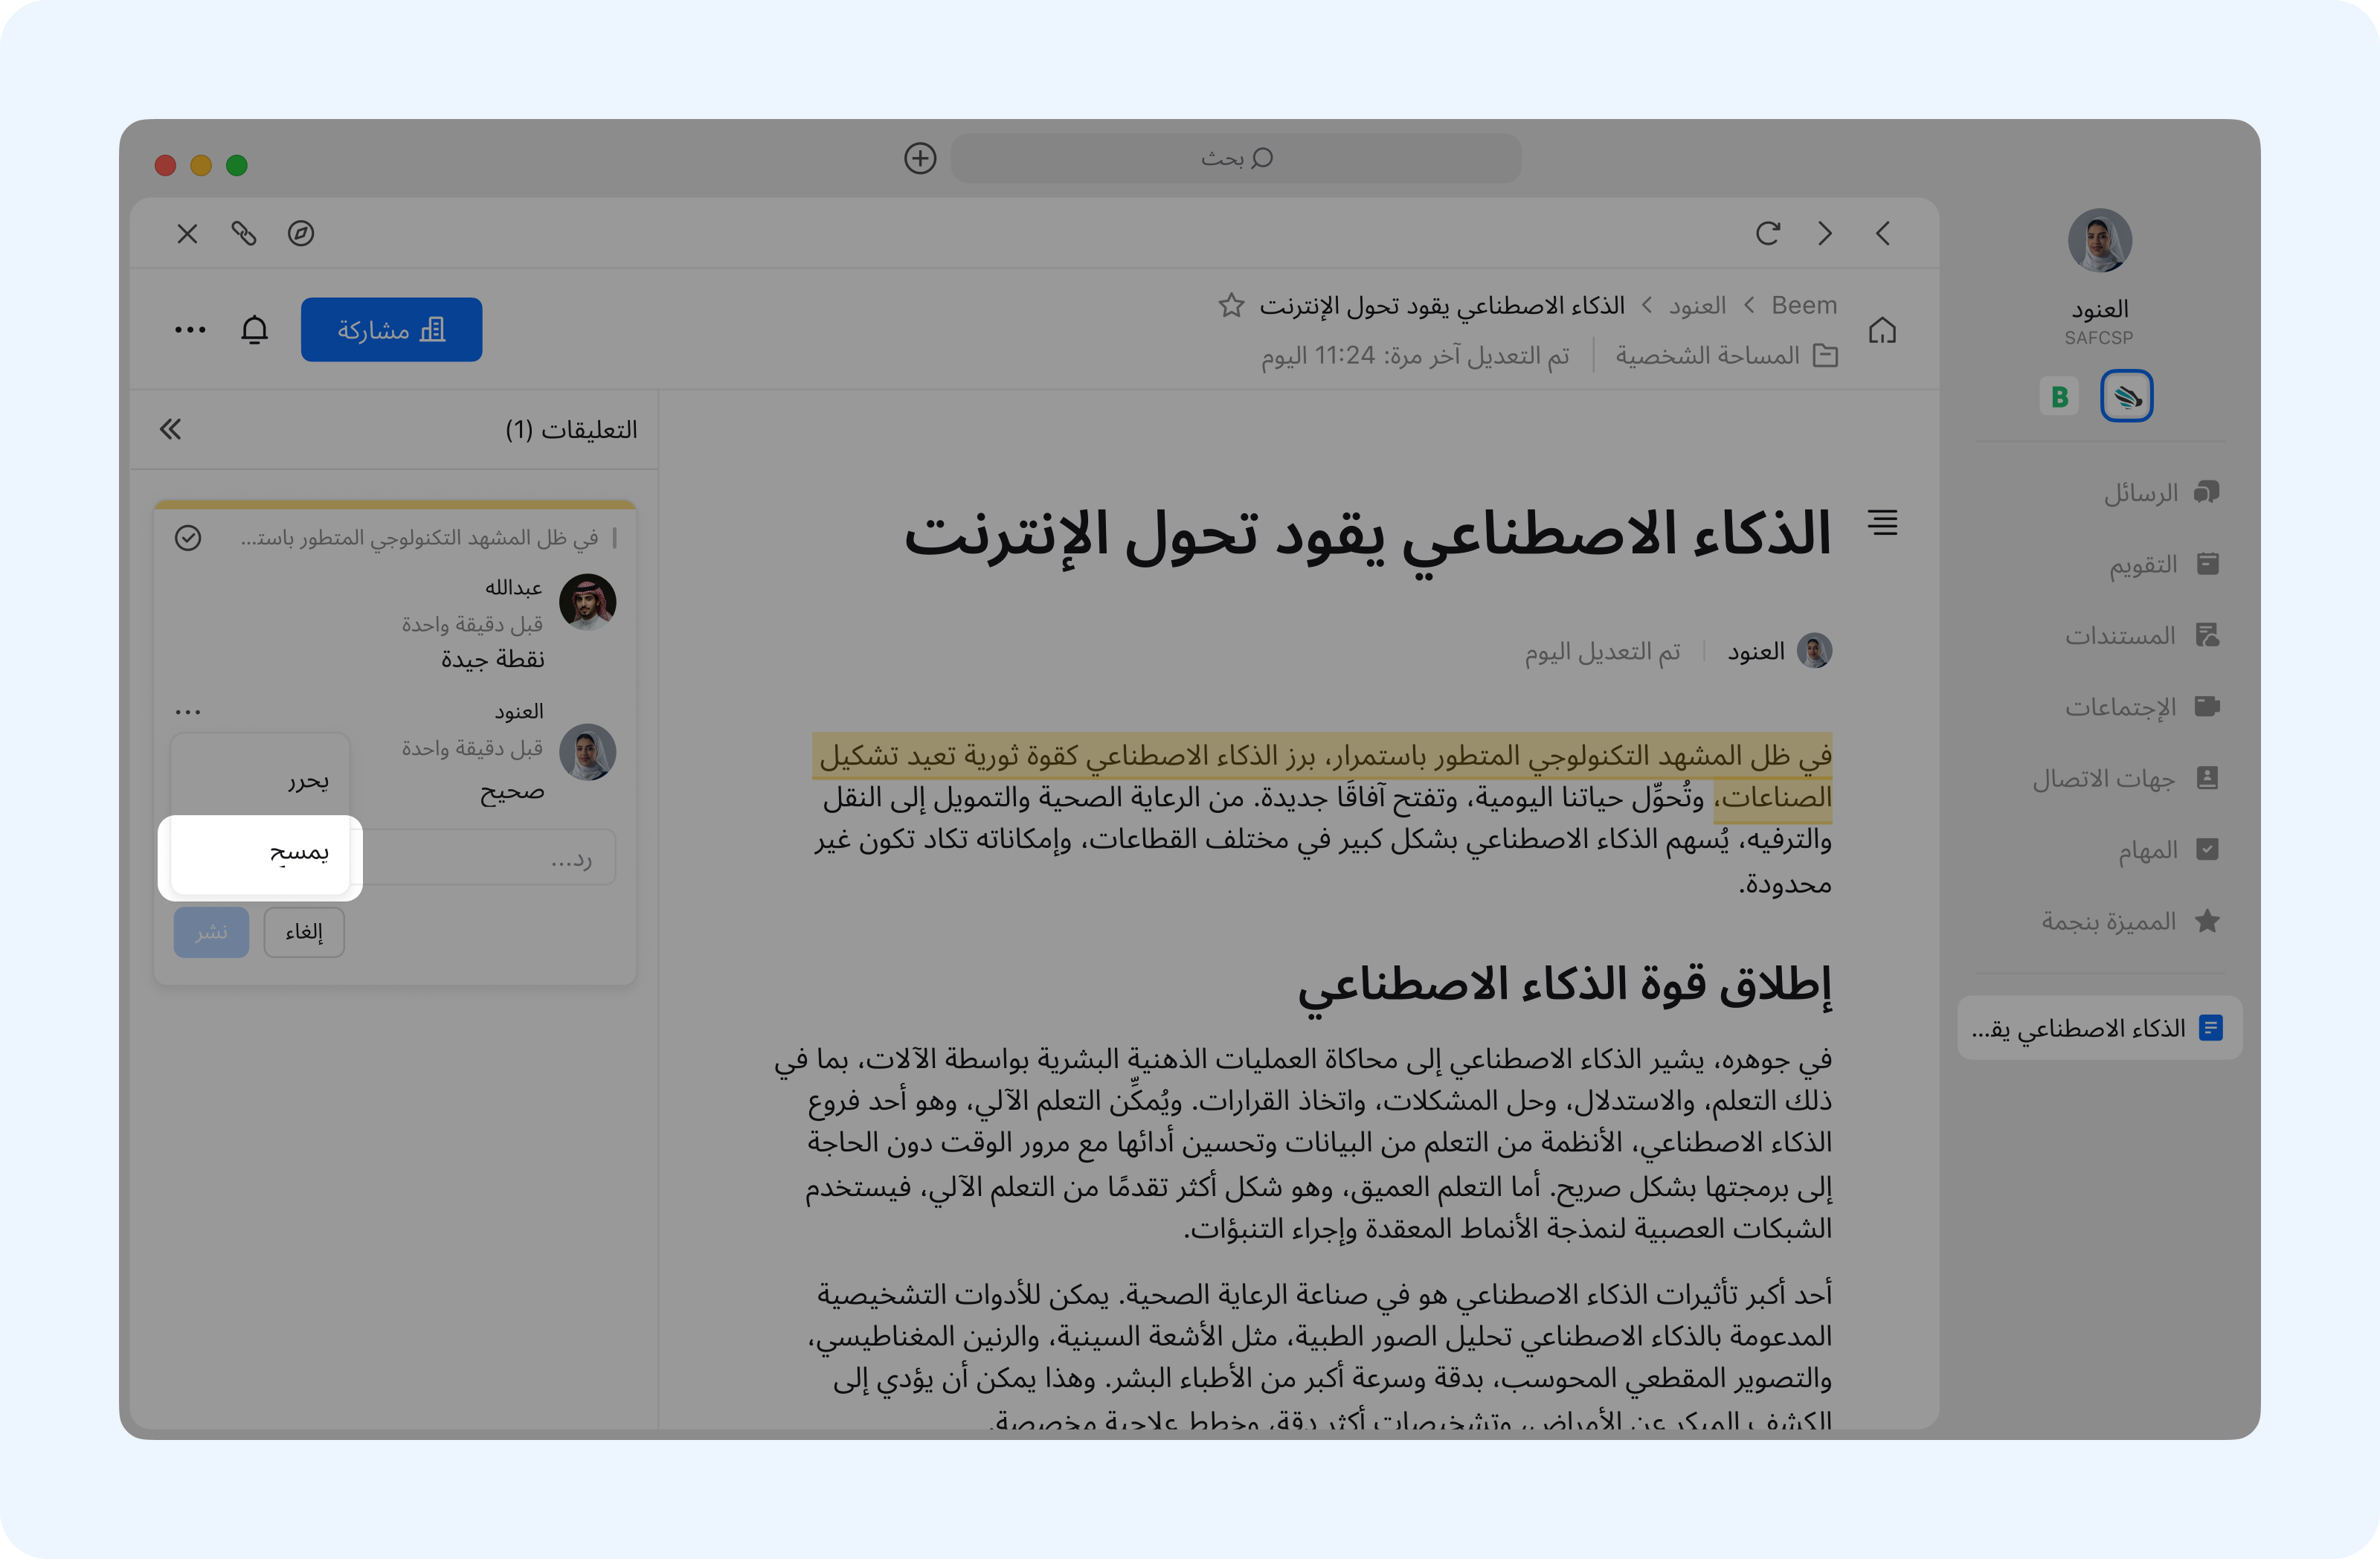Go to home icon in breadcrumb
Screen dimensions: 2380x1559
click(1882, 330)
